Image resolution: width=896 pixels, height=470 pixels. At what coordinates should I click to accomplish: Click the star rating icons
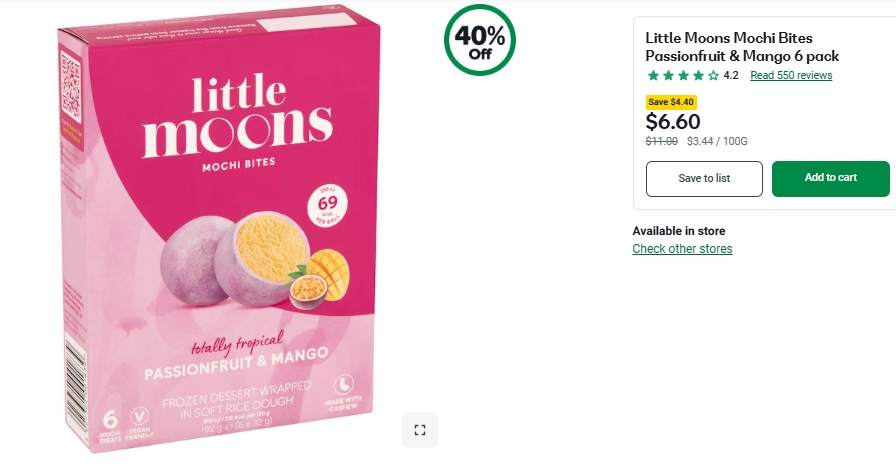(683, 76)
